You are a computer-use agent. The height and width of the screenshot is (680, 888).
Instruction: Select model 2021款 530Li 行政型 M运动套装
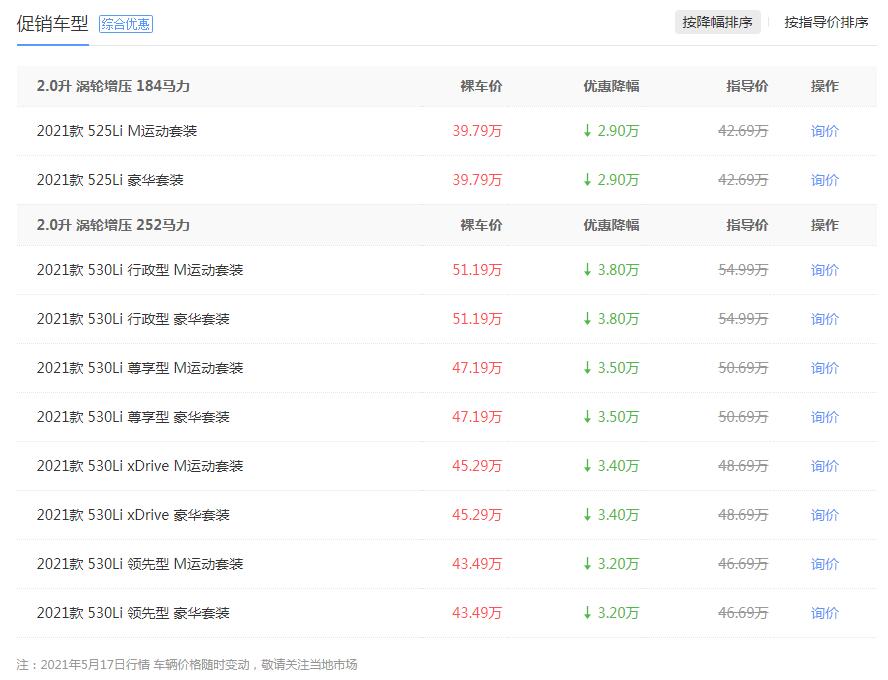tap(140, 270)
